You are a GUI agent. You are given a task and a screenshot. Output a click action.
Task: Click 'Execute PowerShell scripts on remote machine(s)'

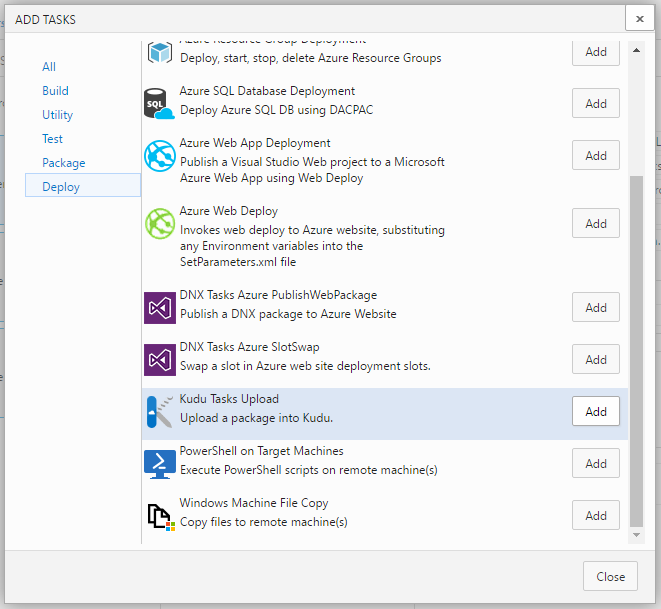click(309, 470)
